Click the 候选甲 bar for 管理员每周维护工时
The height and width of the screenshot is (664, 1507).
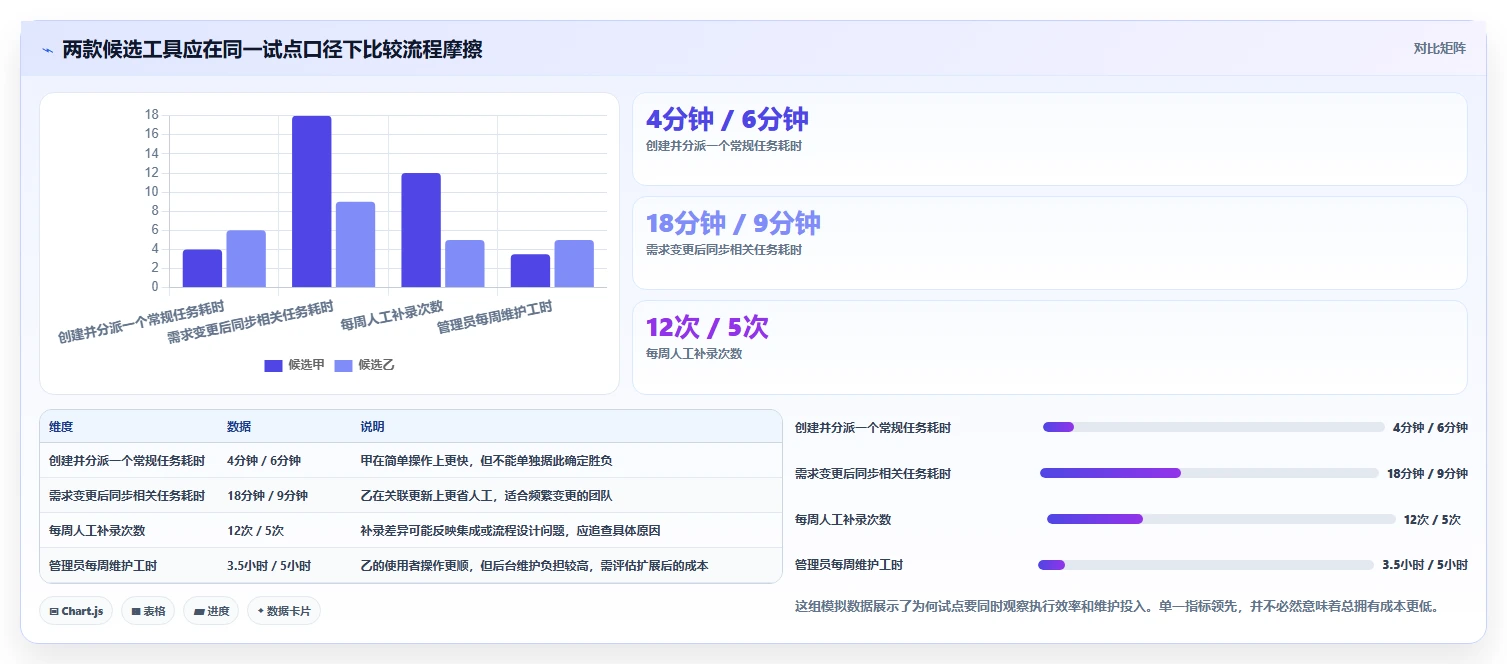pyautogui.click(x=530, y=271)
